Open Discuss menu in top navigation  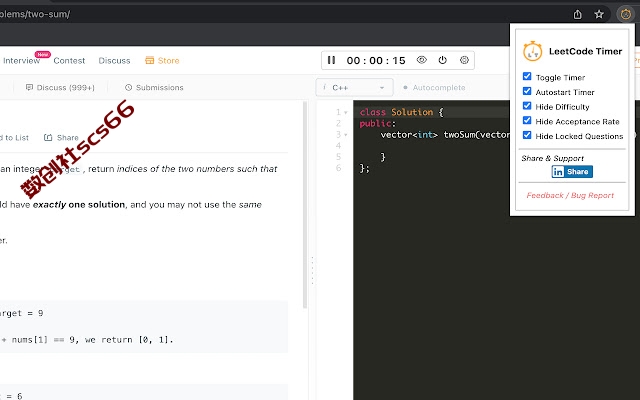(x=114, y=61)
